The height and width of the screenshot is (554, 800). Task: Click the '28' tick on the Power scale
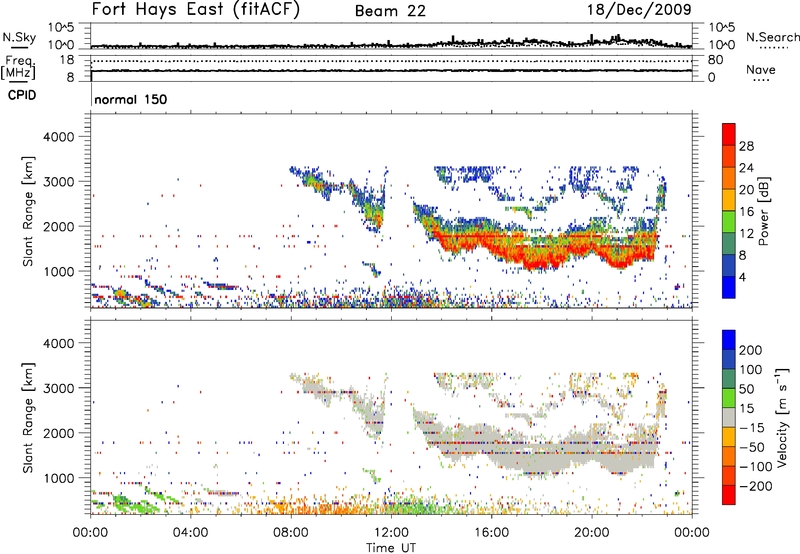746,146
